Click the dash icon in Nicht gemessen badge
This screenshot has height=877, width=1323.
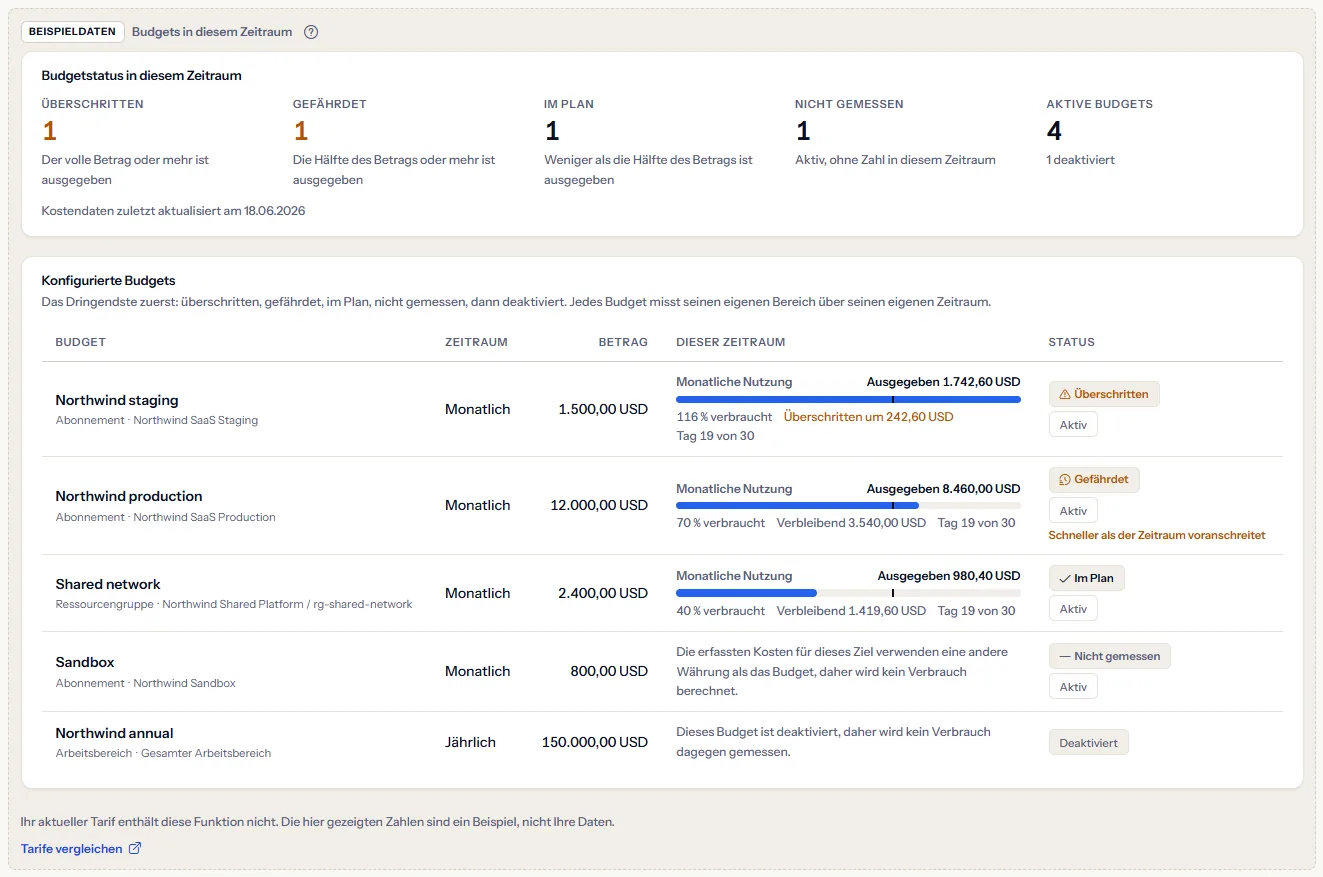pos(1064,656)
